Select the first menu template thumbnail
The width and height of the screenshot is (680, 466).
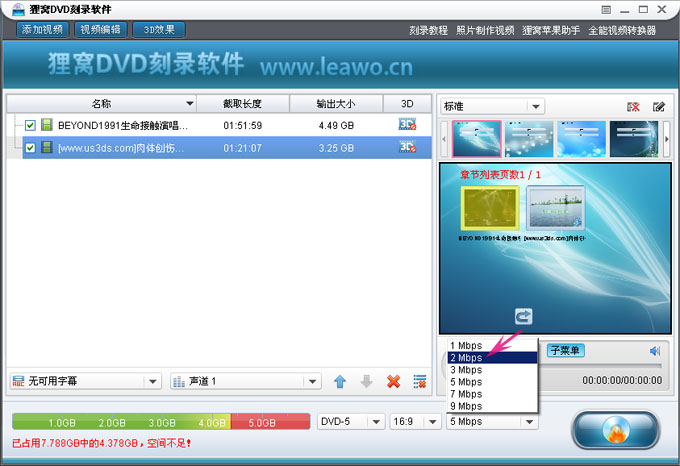pyautogui.click(x=477, y=139)
